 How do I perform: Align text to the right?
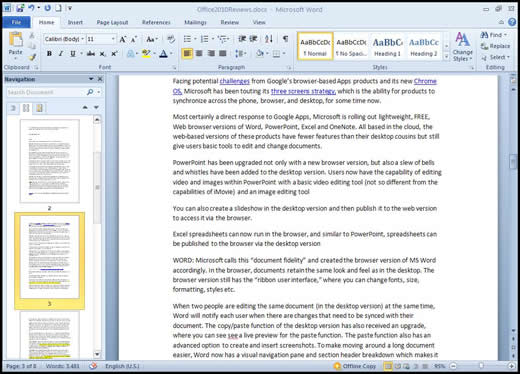[211, 53]
